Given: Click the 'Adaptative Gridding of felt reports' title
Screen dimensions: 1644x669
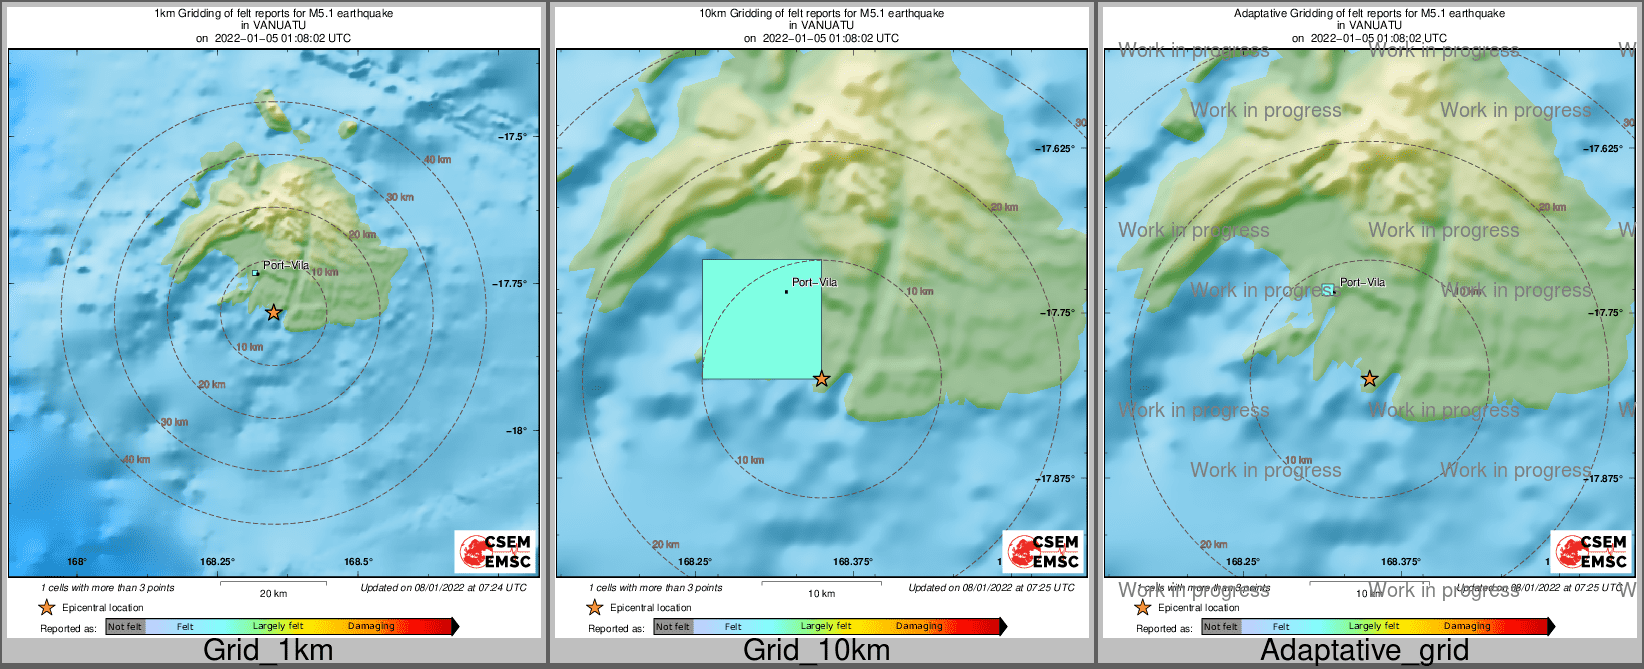Looking at the screenshot, I should pos(1369,14).
